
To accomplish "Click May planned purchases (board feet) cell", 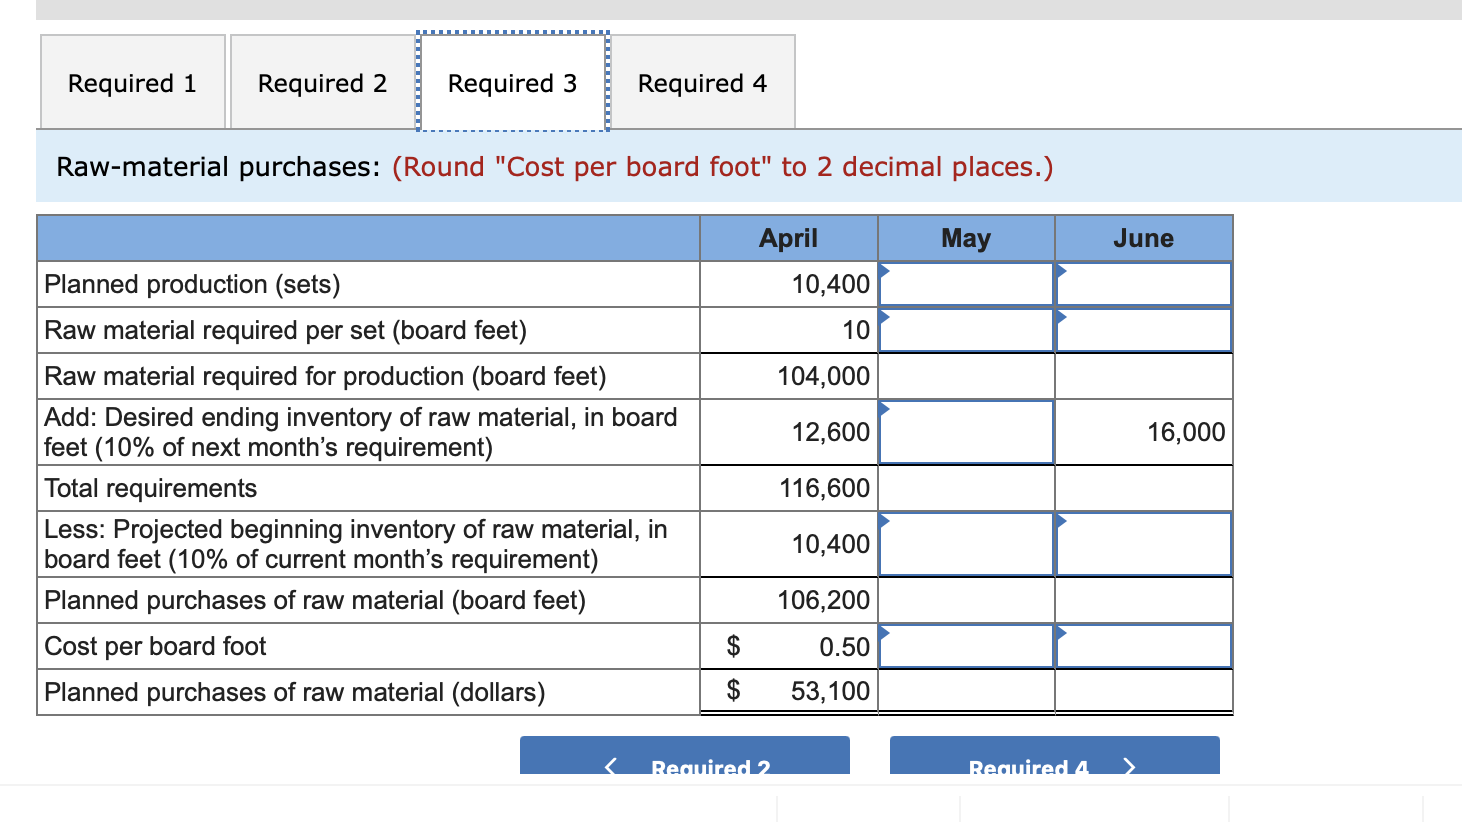I will 966,600.
